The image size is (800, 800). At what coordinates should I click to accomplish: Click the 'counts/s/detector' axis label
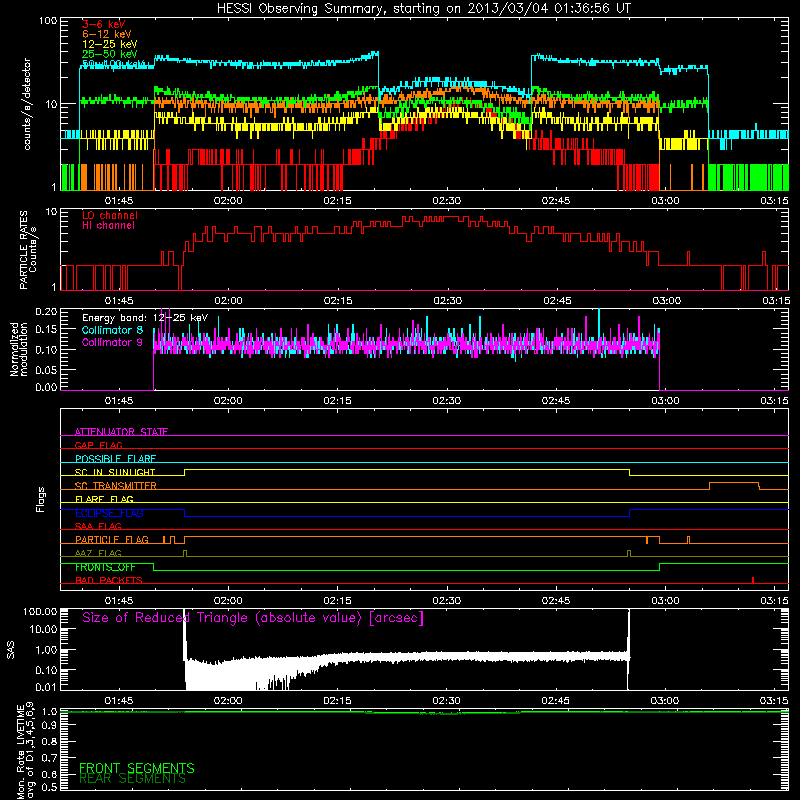tap(27, 104)
